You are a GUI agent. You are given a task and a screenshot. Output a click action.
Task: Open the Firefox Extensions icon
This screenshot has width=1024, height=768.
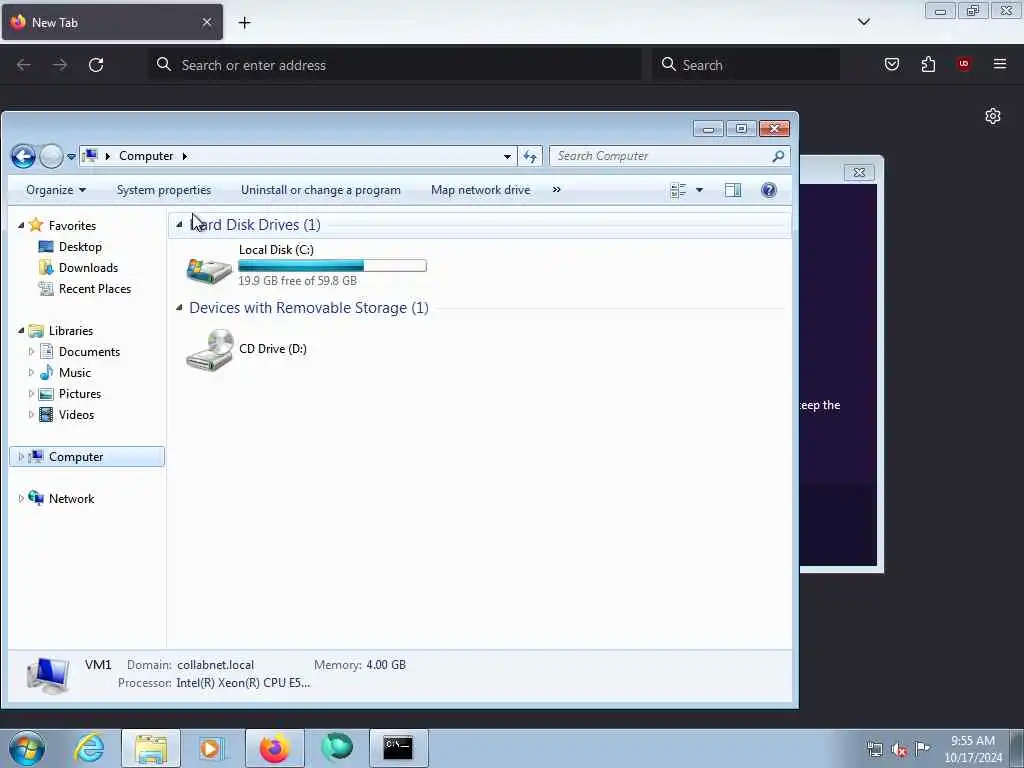click(x=928, y=64)
